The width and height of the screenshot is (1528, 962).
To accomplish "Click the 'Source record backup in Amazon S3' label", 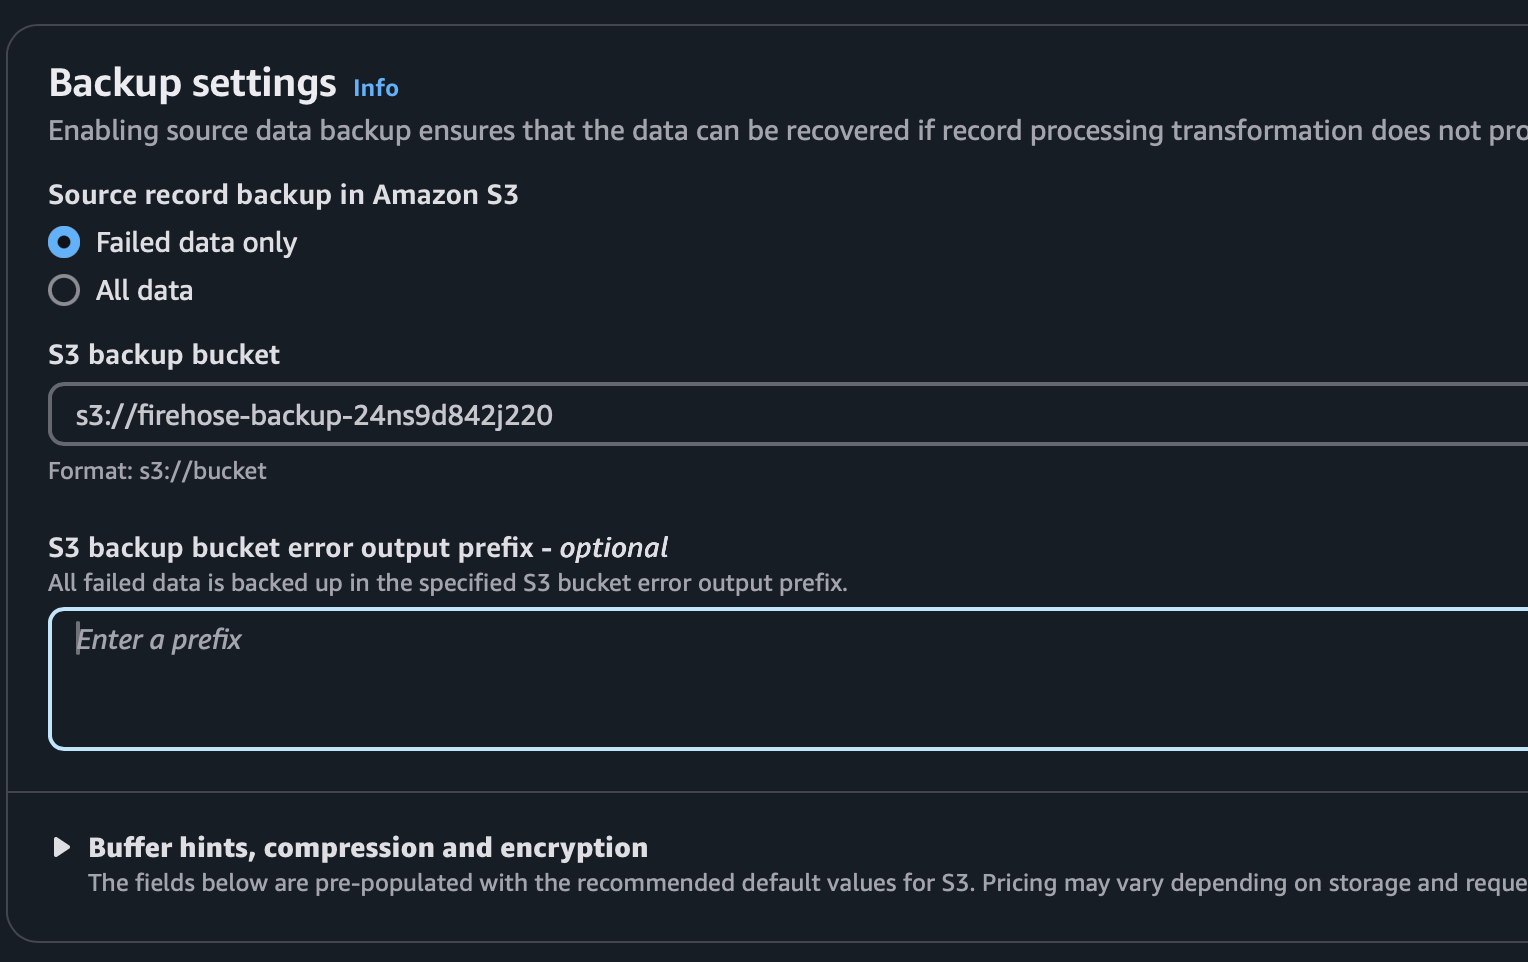I will pos(283,194).
